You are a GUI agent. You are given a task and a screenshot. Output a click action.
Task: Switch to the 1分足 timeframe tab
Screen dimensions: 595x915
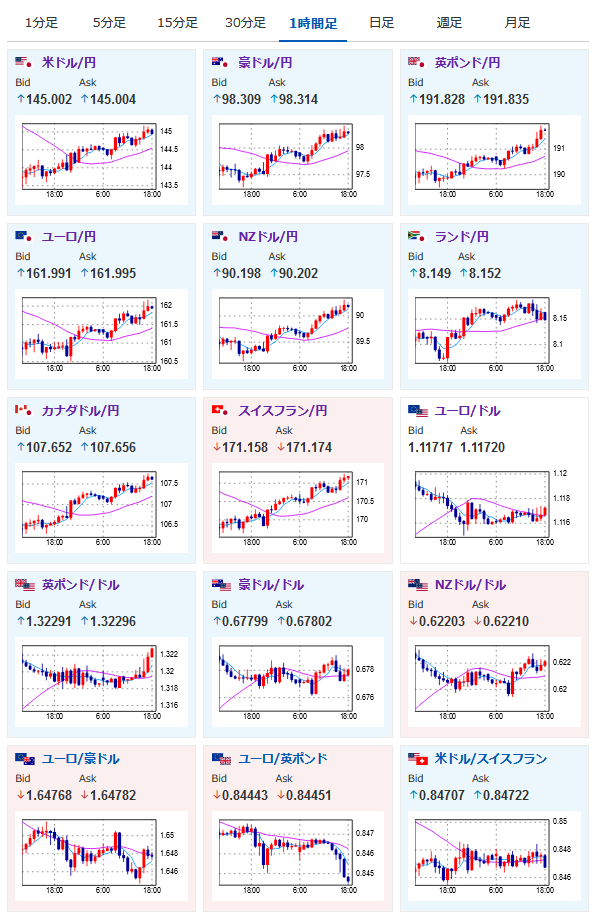pyautogui.click(x=41, y=23)
